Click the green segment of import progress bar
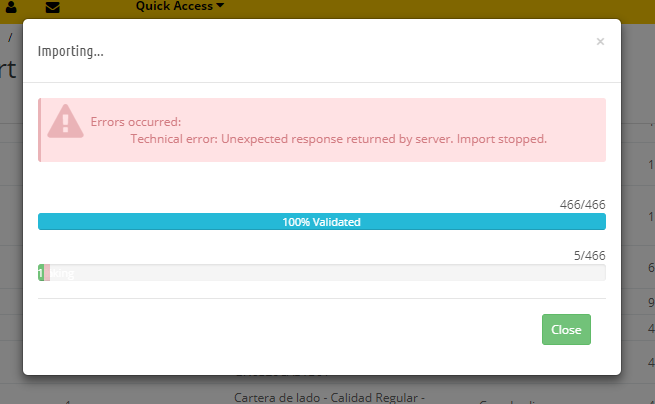The image size is (655, 404). tap(41, 273)
